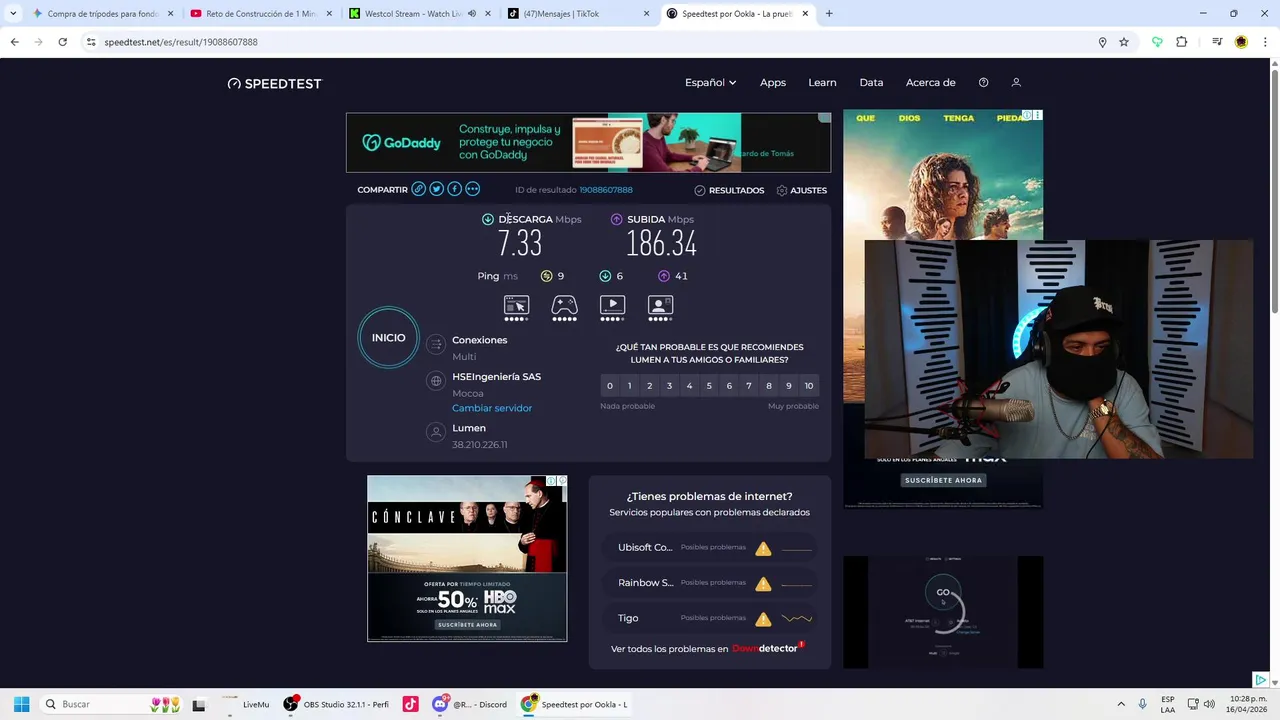Open the TikTok taskbar icon
The width and height of the screenshot is (1280, 720).
[410, 704]
